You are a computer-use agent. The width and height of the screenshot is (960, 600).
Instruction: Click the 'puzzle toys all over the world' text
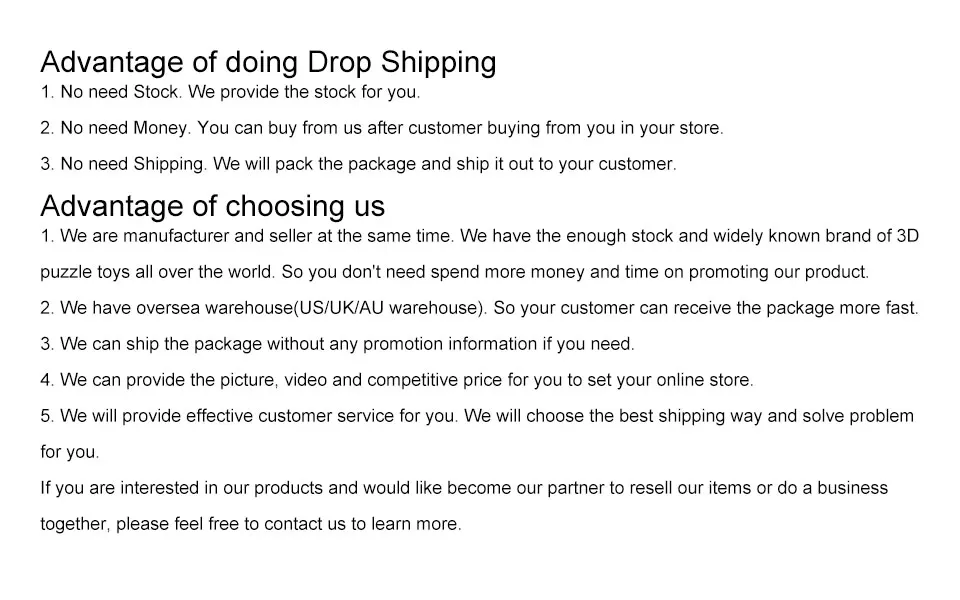[x=157, y=272]
